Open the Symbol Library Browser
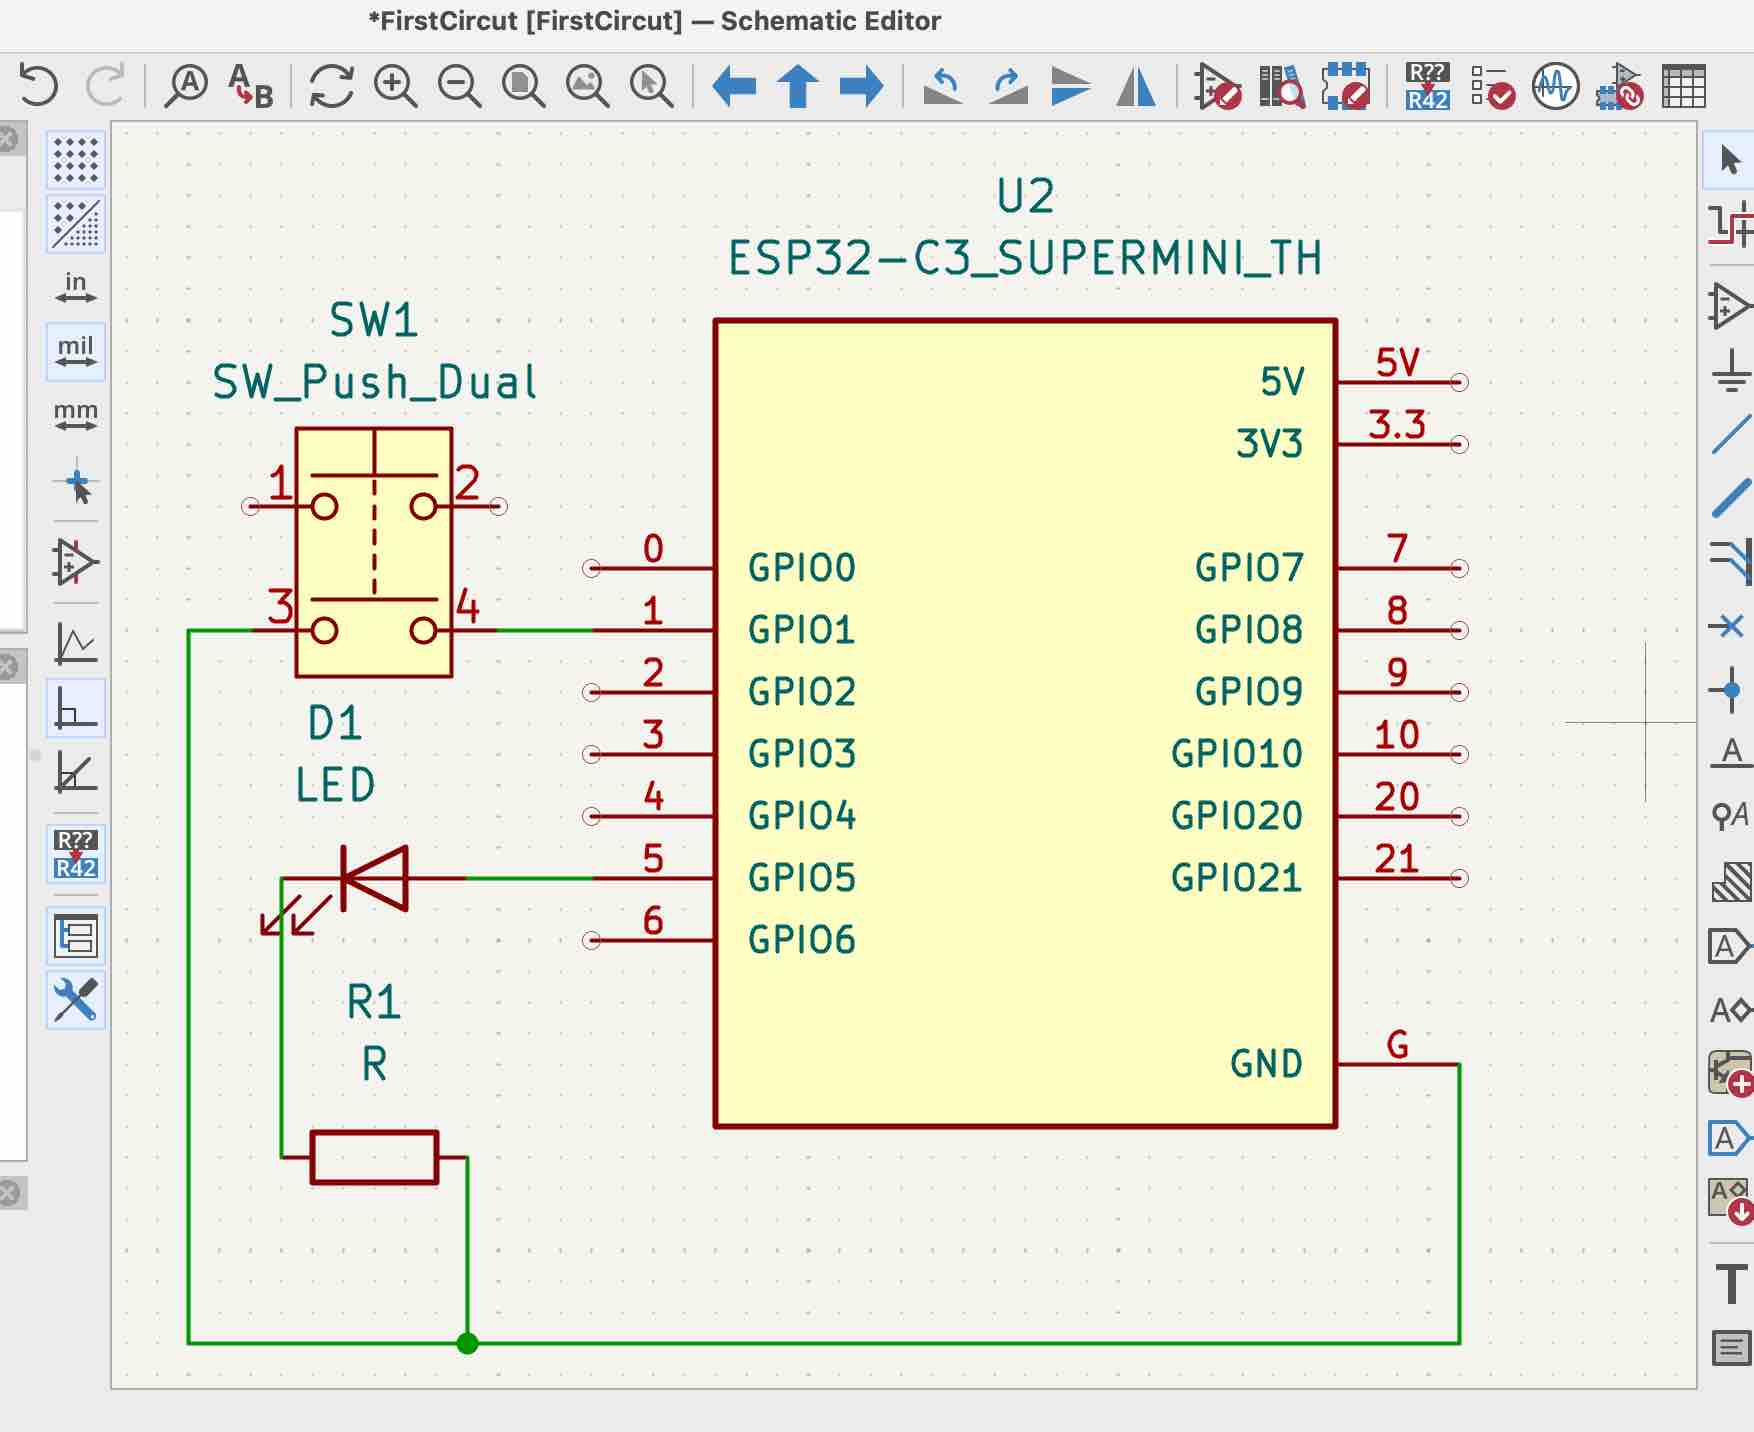This screenshot has height=1432, width=1754. tap(1282, 85)
